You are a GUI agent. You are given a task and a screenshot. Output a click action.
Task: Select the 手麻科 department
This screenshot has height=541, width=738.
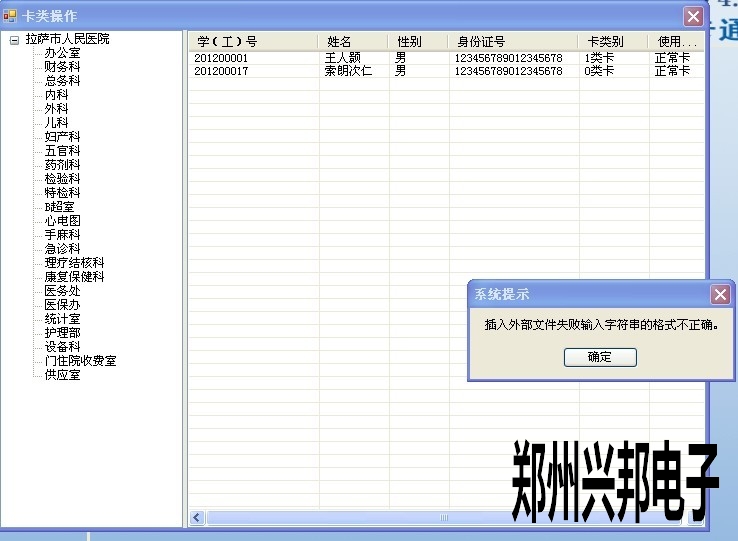click(63, 234)
